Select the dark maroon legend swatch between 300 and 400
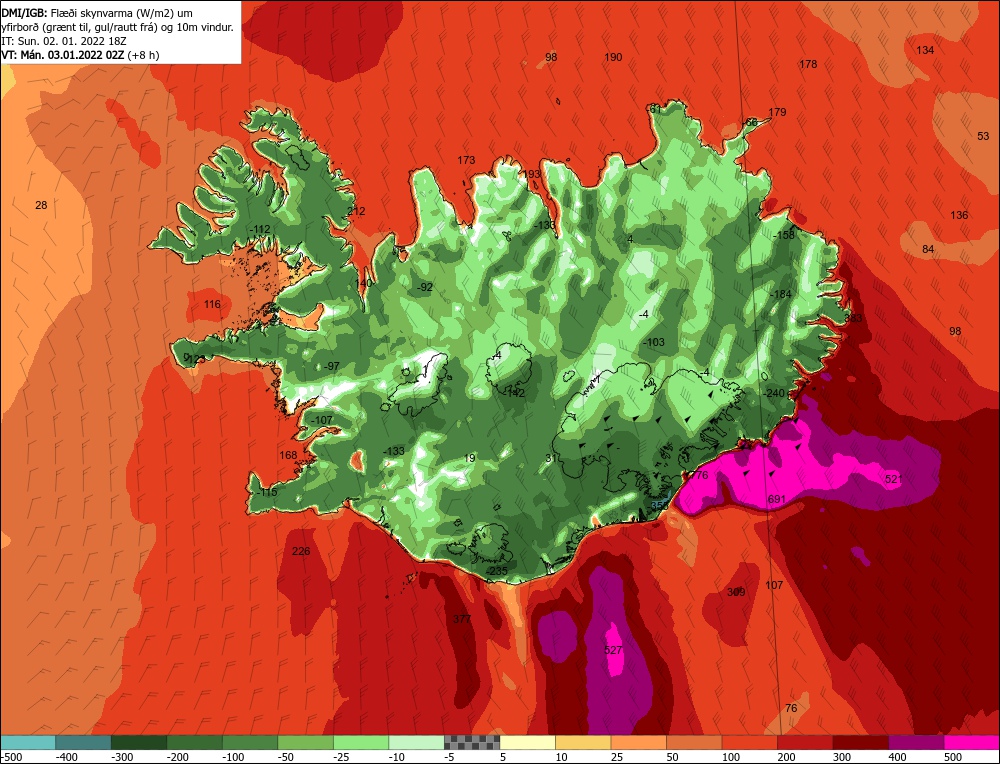Screen dimensions: 1000x764 tap(860, 742)
